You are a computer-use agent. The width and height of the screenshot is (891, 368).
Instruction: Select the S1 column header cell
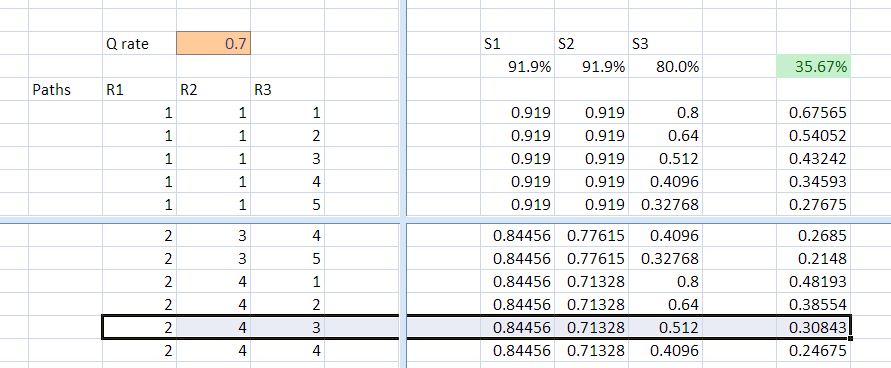[x=518, y=44]
